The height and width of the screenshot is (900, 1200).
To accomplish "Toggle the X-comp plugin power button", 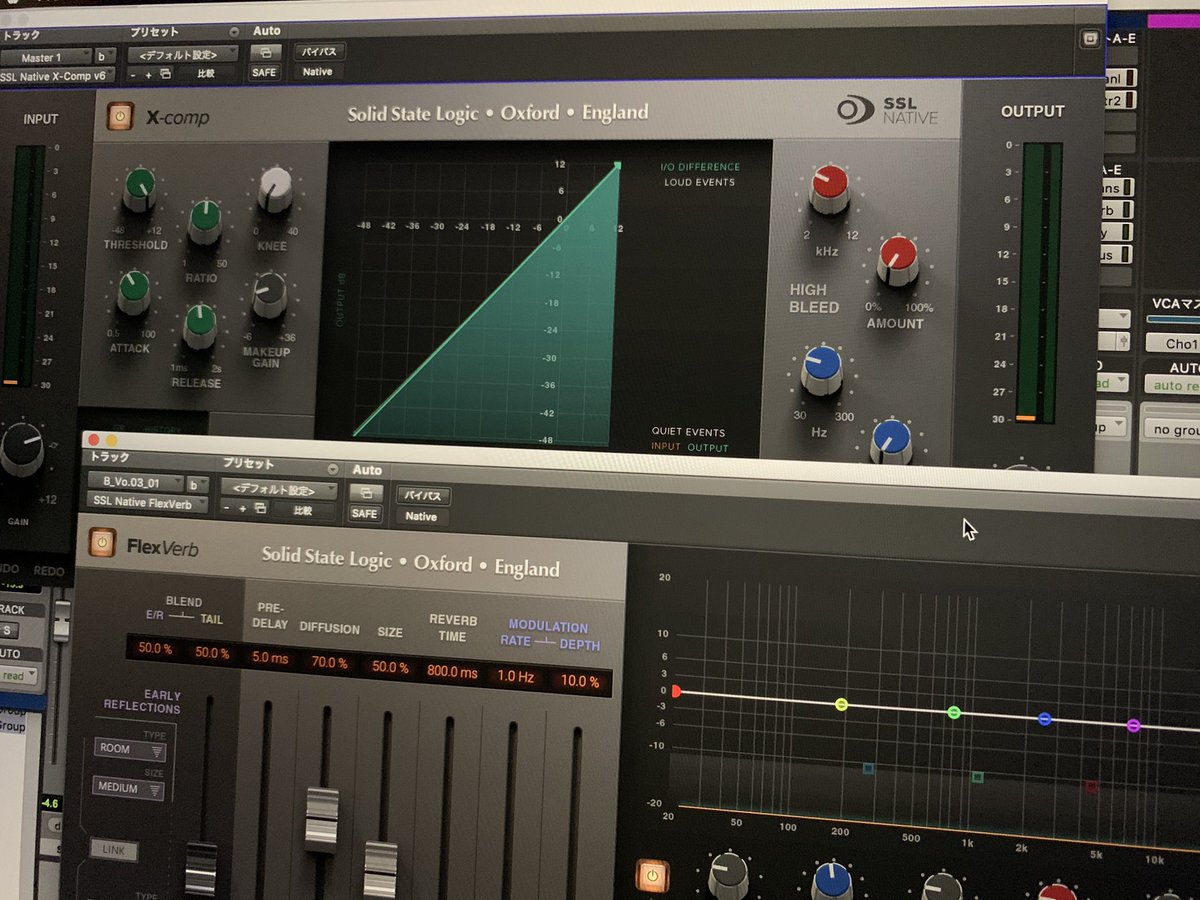I will pos(119,117).
